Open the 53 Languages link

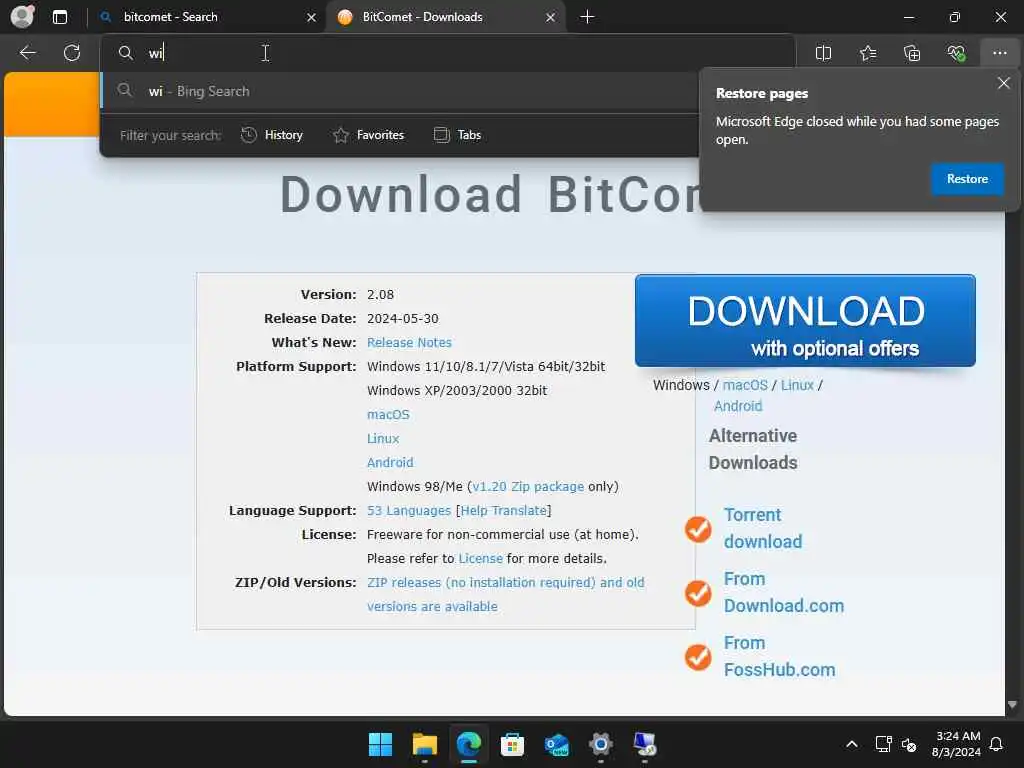tap(409, 511)
